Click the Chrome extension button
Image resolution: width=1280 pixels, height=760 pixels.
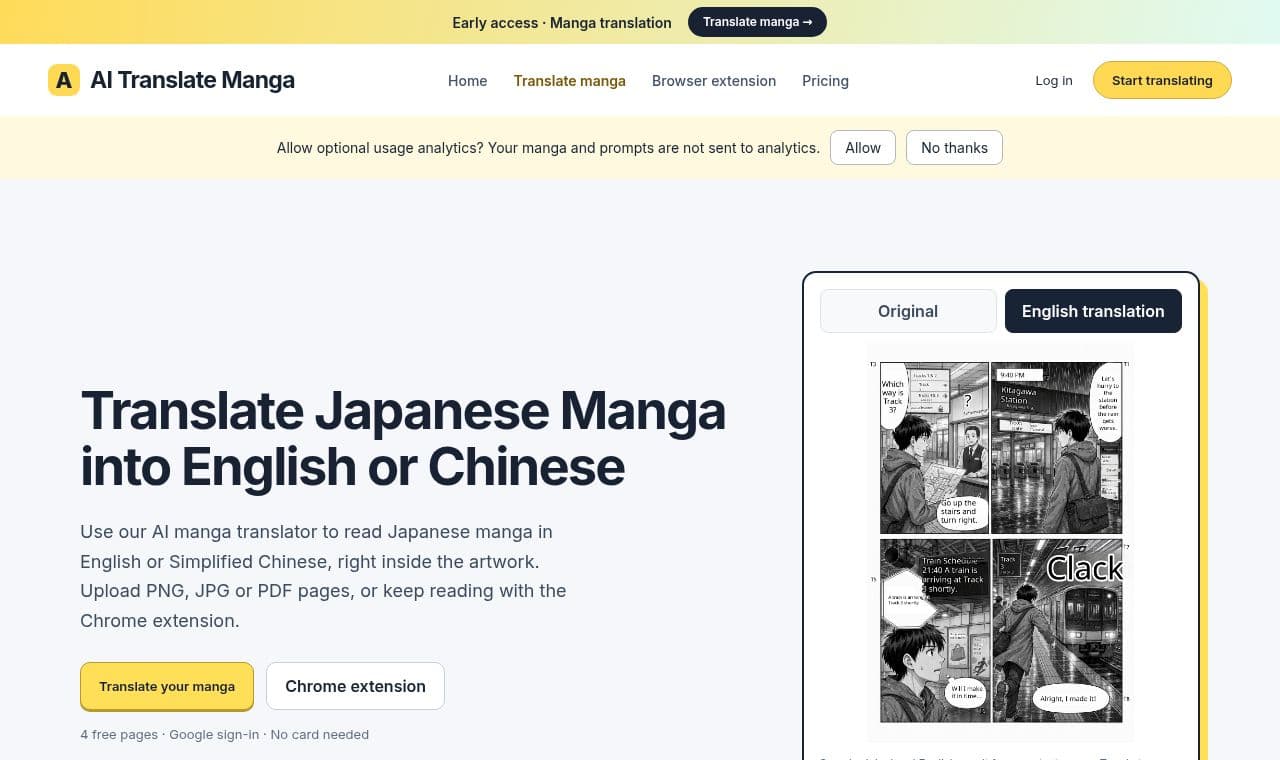tap(355, 686)
